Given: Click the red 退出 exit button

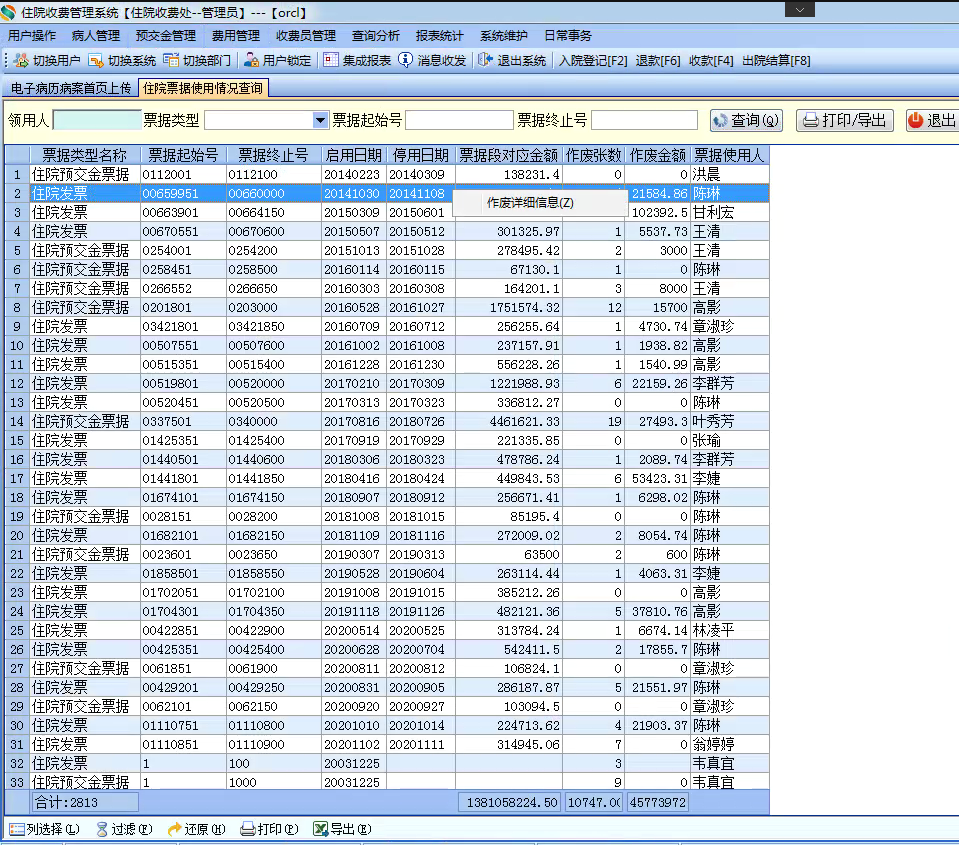Looking at the screenshot, I should 932,120.
